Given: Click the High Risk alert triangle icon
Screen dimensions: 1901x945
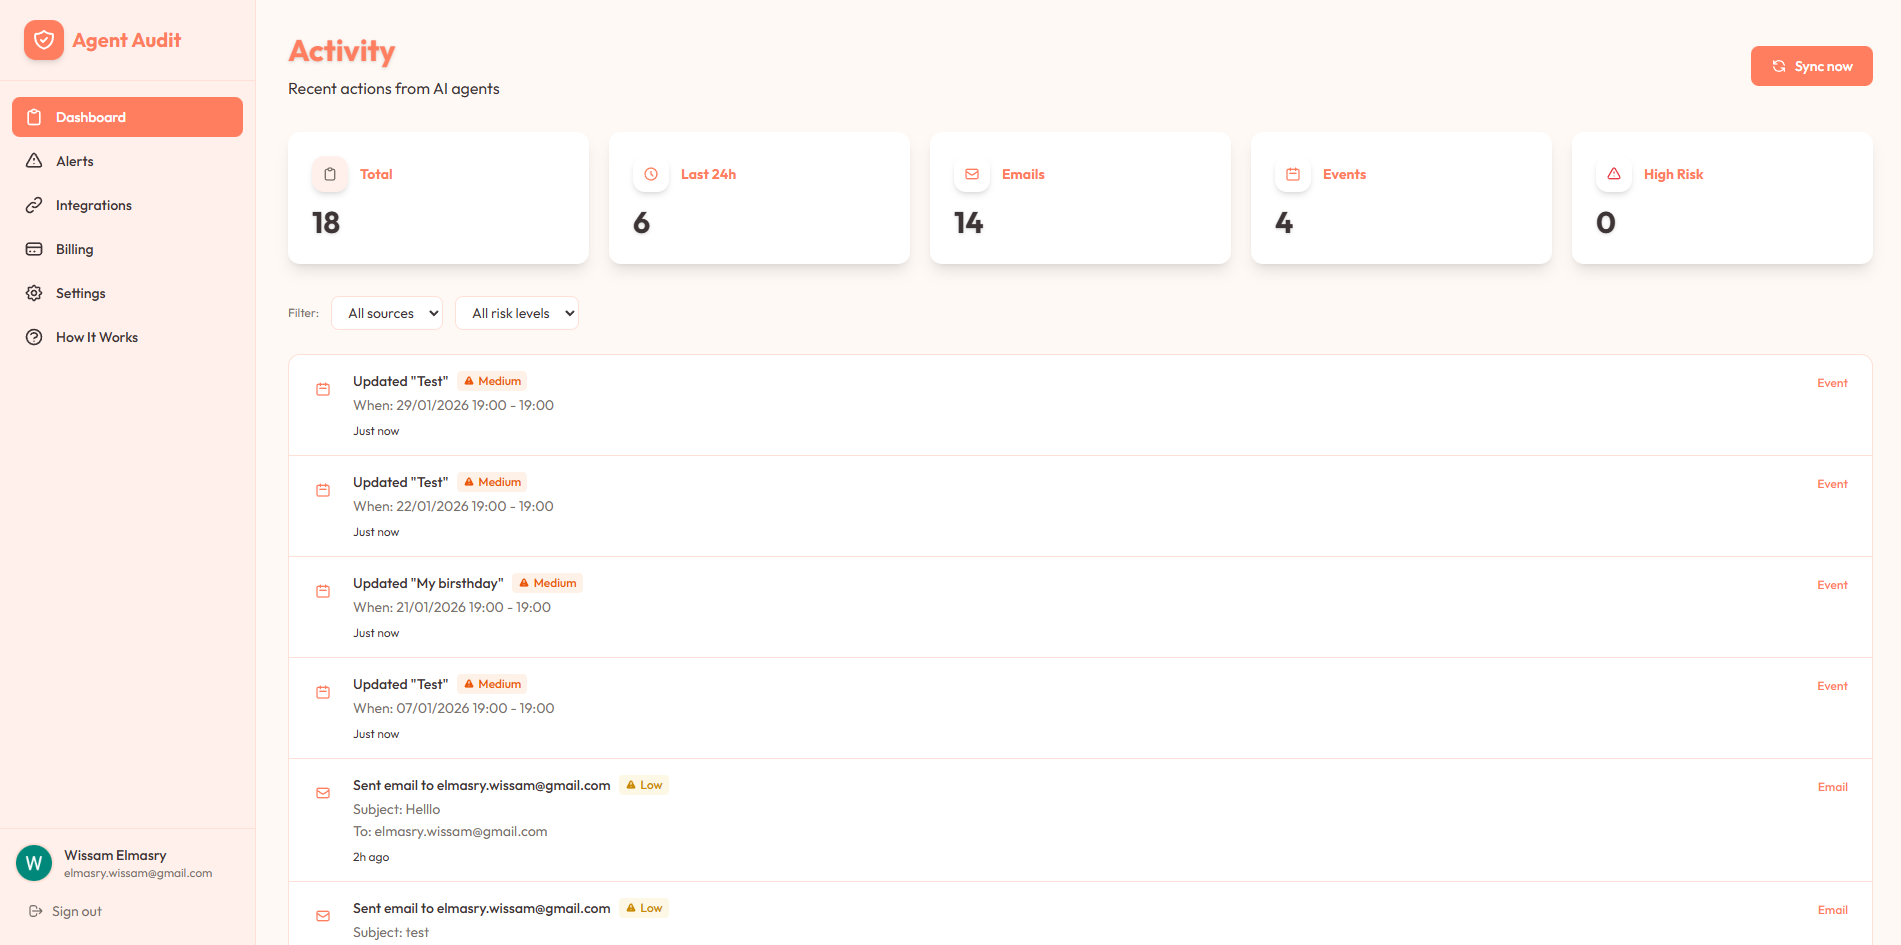Looking at the screenshot, I should click(1613, 173).
